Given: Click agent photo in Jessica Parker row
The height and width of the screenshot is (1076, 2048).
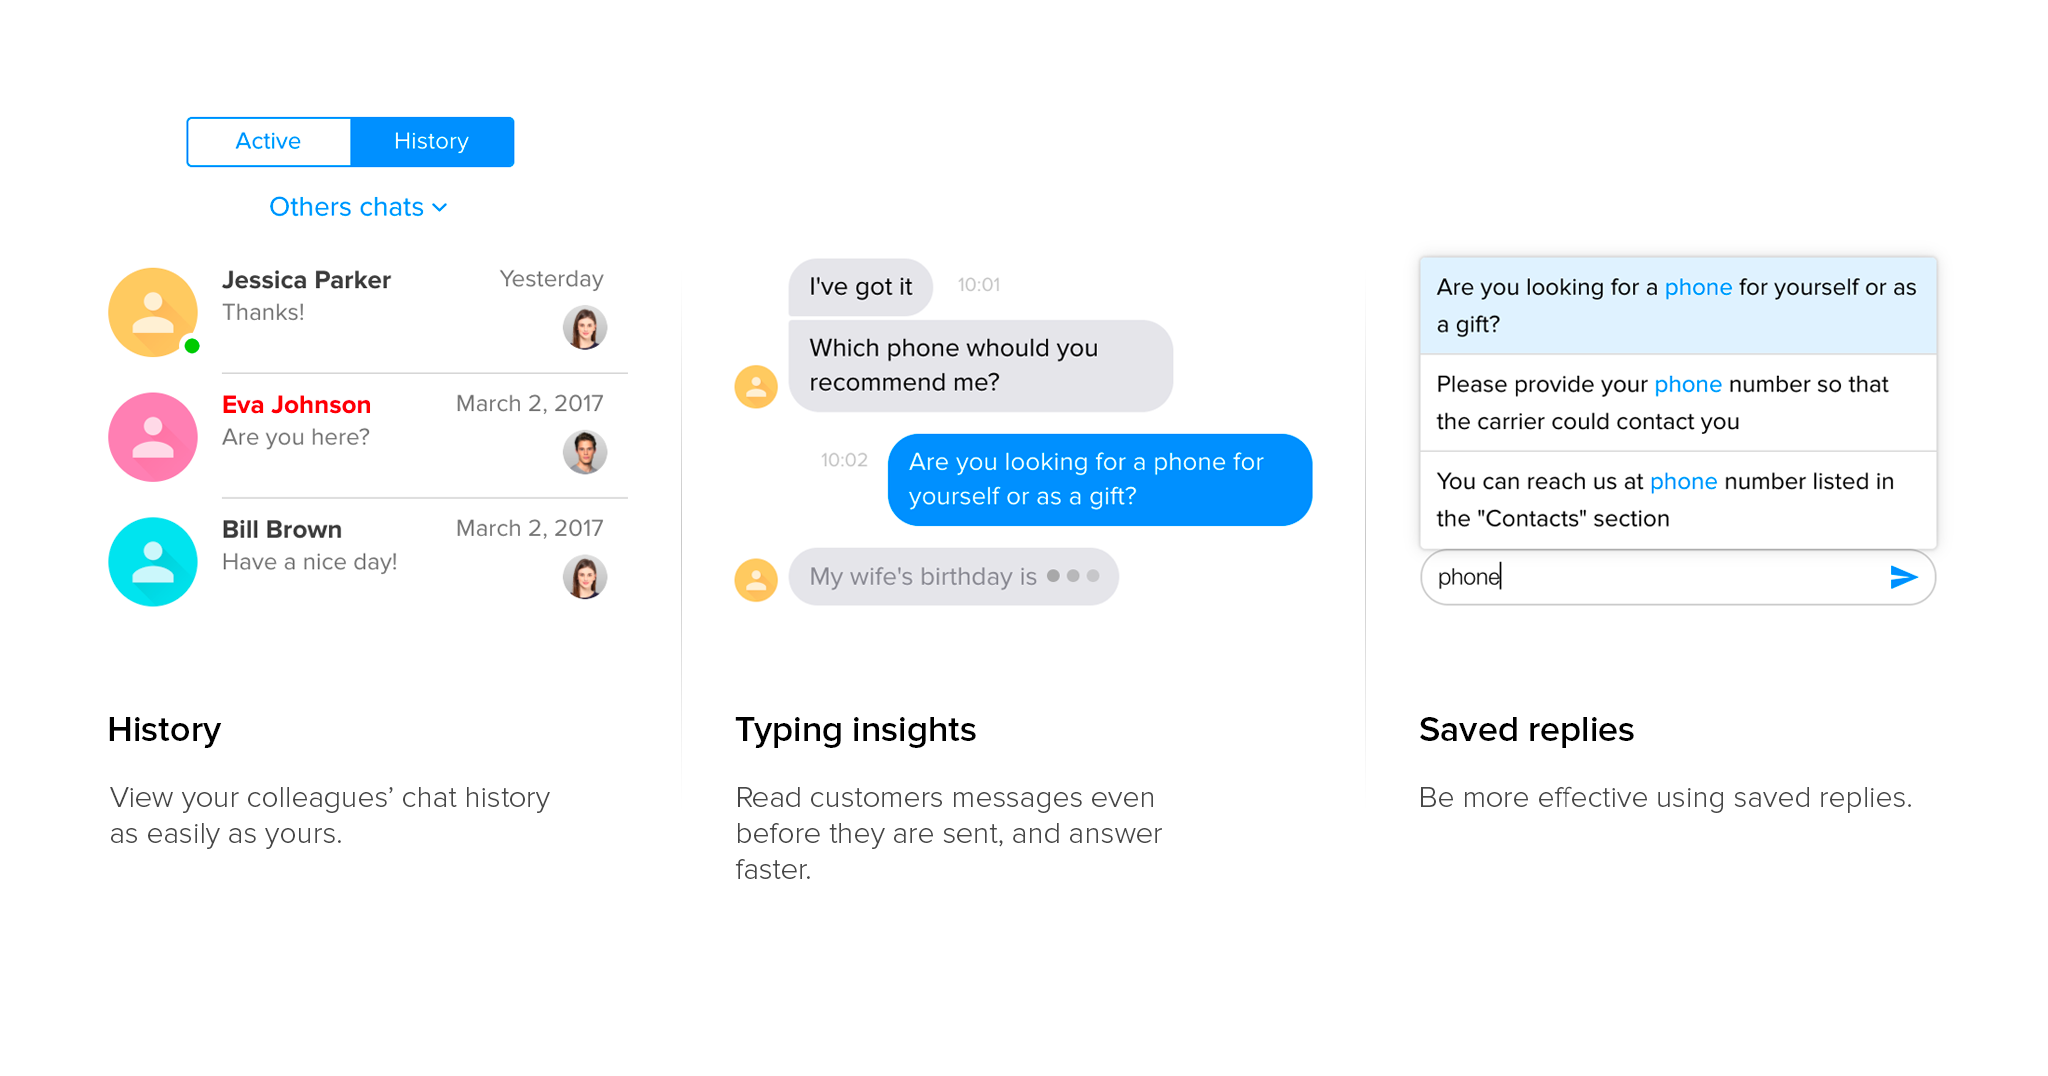Looking at the screenshot, I should [585, 327].
